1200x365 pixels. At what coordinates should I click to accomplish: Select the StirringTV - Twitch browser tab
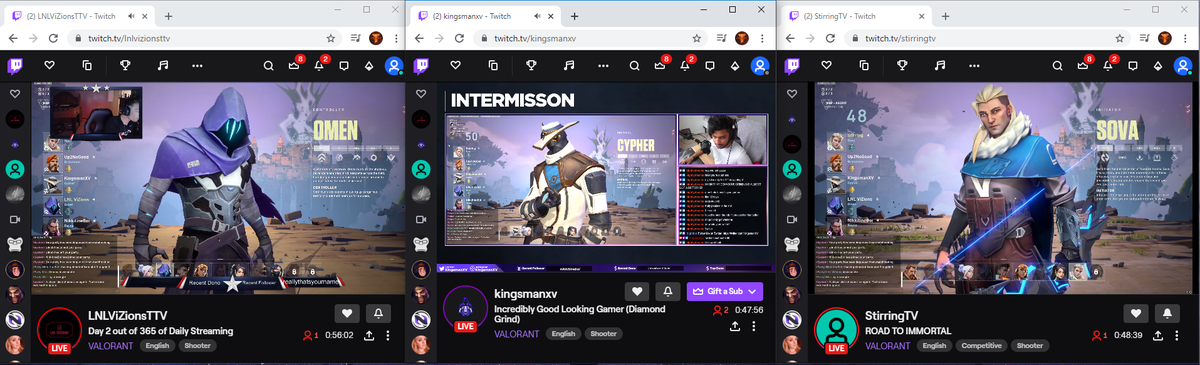click(x=855, y=17)
